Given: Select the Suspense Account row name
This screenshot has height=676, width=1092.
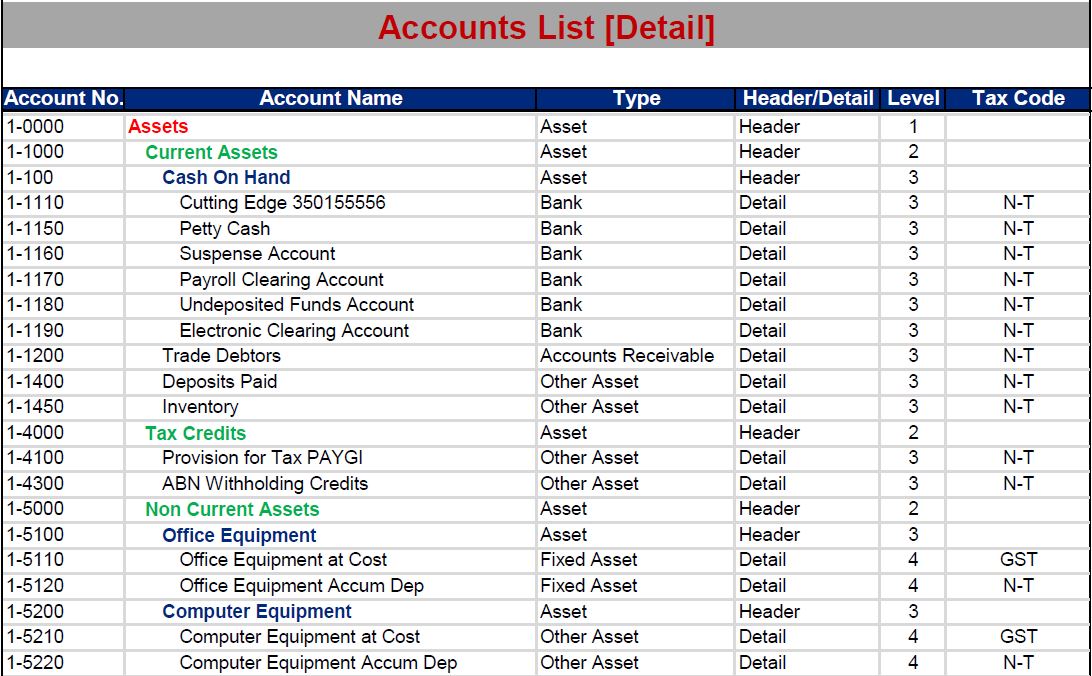Looking at the screenshot, I should point(257,253).
